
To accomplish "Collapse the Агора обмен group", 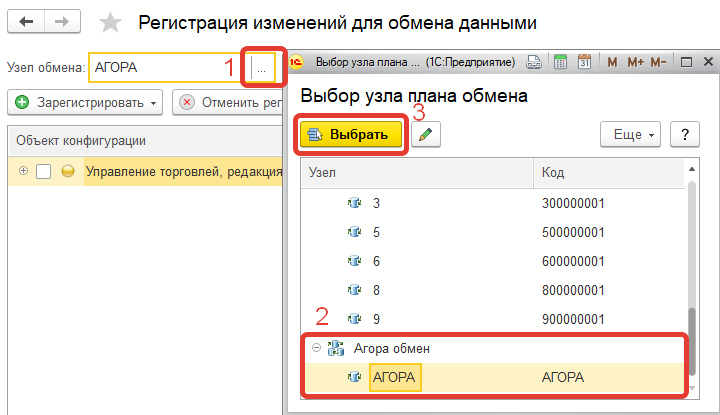I will (x=316, y=348).
